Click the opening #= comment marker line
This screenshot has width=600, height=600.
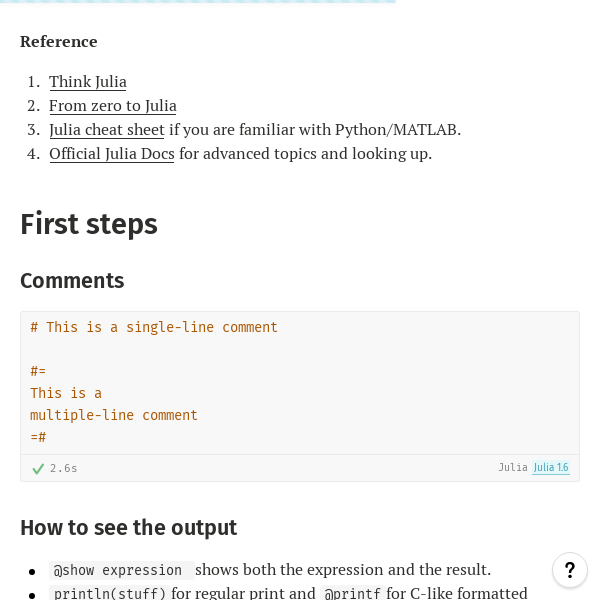tap(38, 371)
